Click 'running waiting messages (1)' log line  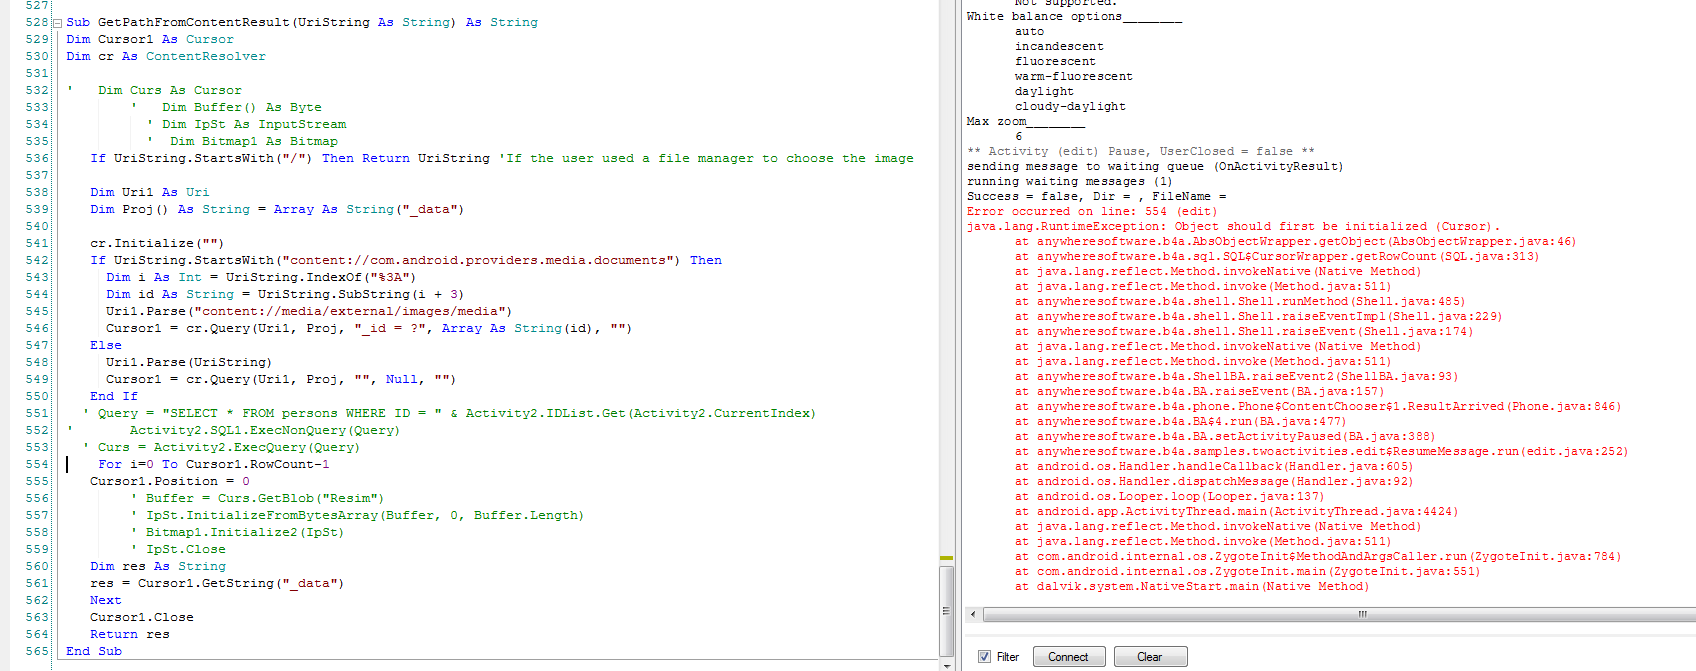(x=1070, y=182)
